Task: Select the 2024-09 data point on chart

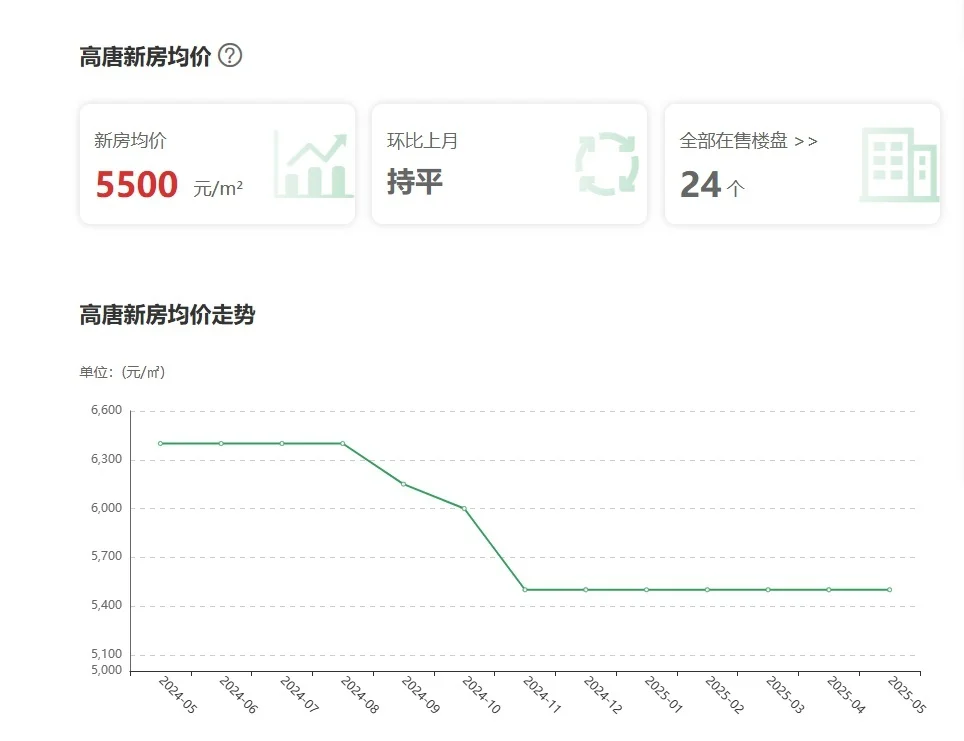Action: click(x=403, y=484)
